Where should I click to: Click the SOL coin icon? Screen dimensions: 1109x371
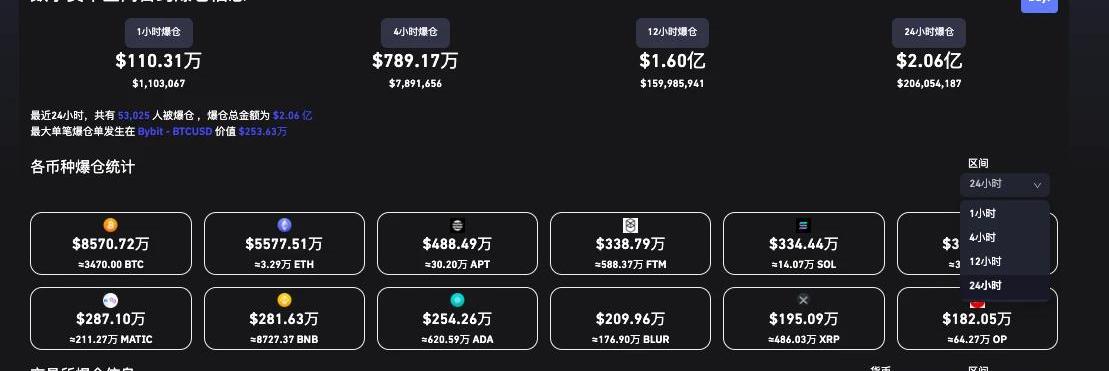803,225
